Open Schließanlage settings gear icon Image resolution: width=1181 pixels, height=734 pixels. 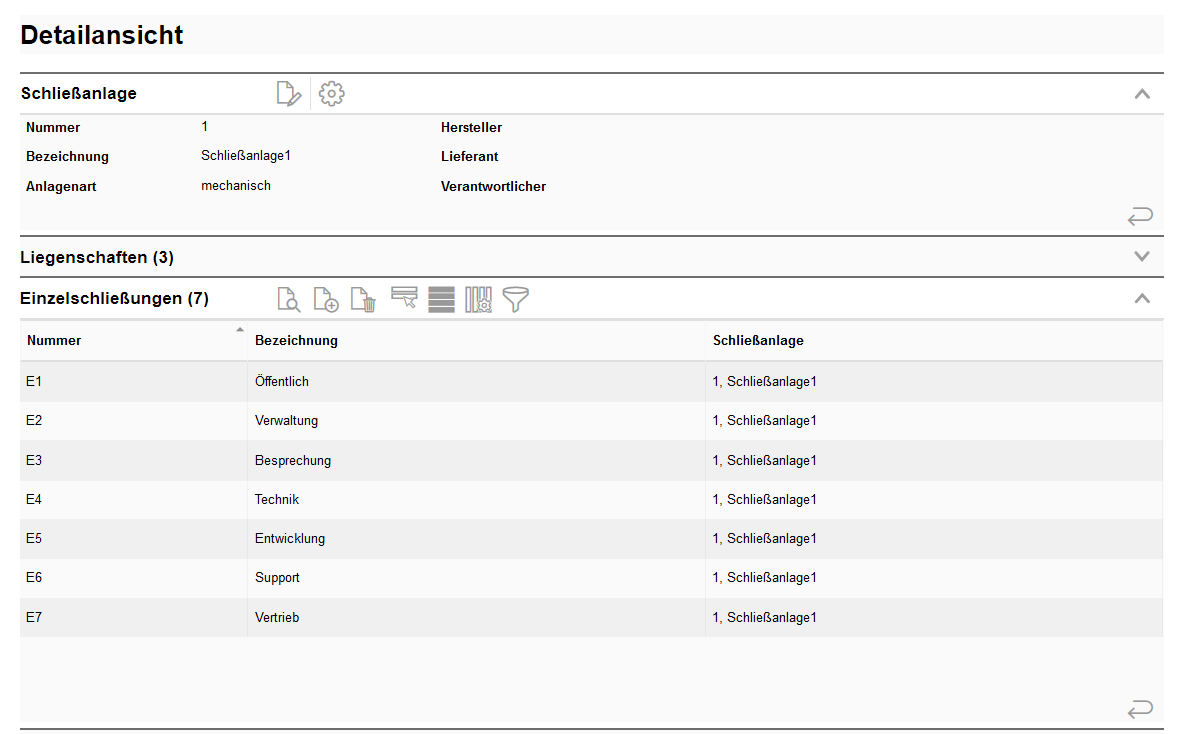click(x=331, y=94)
